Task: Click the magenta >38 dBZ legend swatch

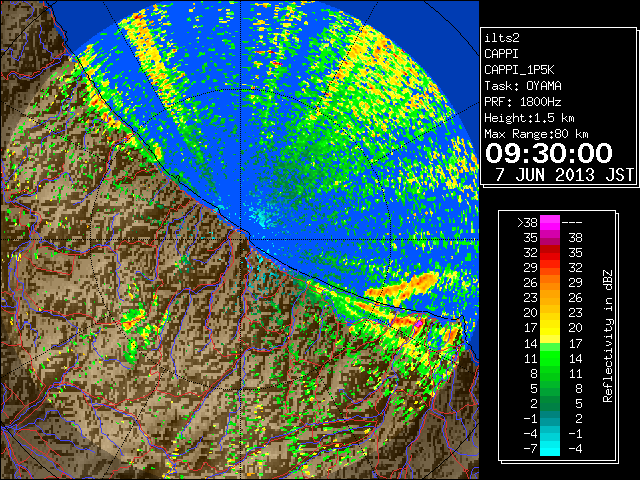Action: (x=550, y=223)
